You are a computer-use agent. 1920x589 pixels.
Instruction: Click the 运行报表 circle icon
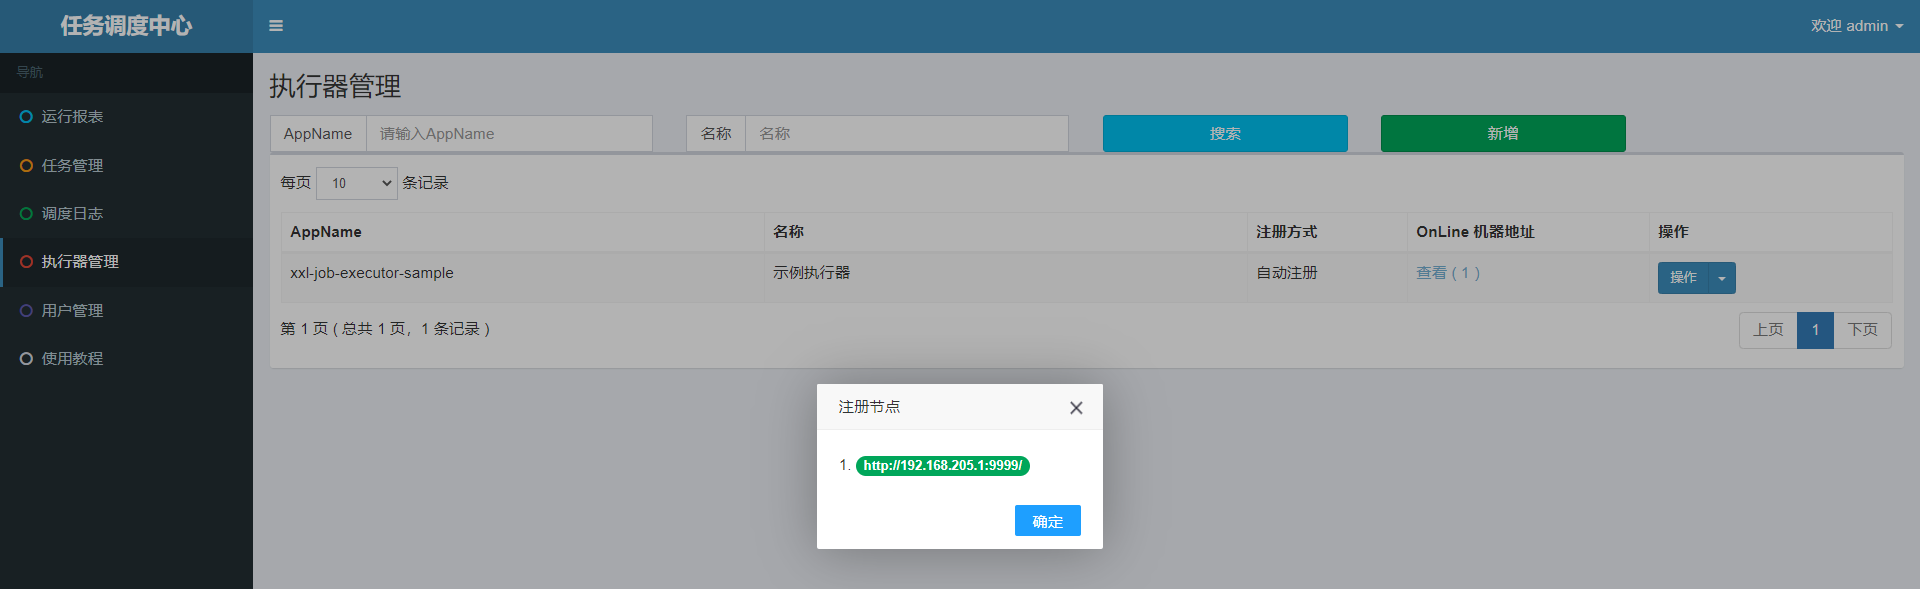pos(26,117)
